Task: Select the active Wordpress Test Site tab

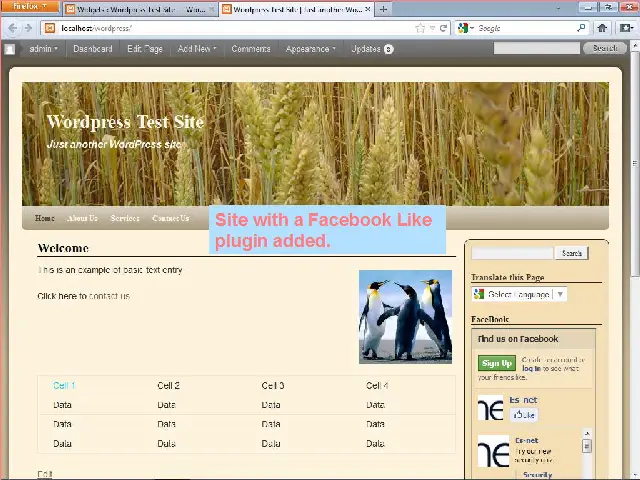Action: 297,9
